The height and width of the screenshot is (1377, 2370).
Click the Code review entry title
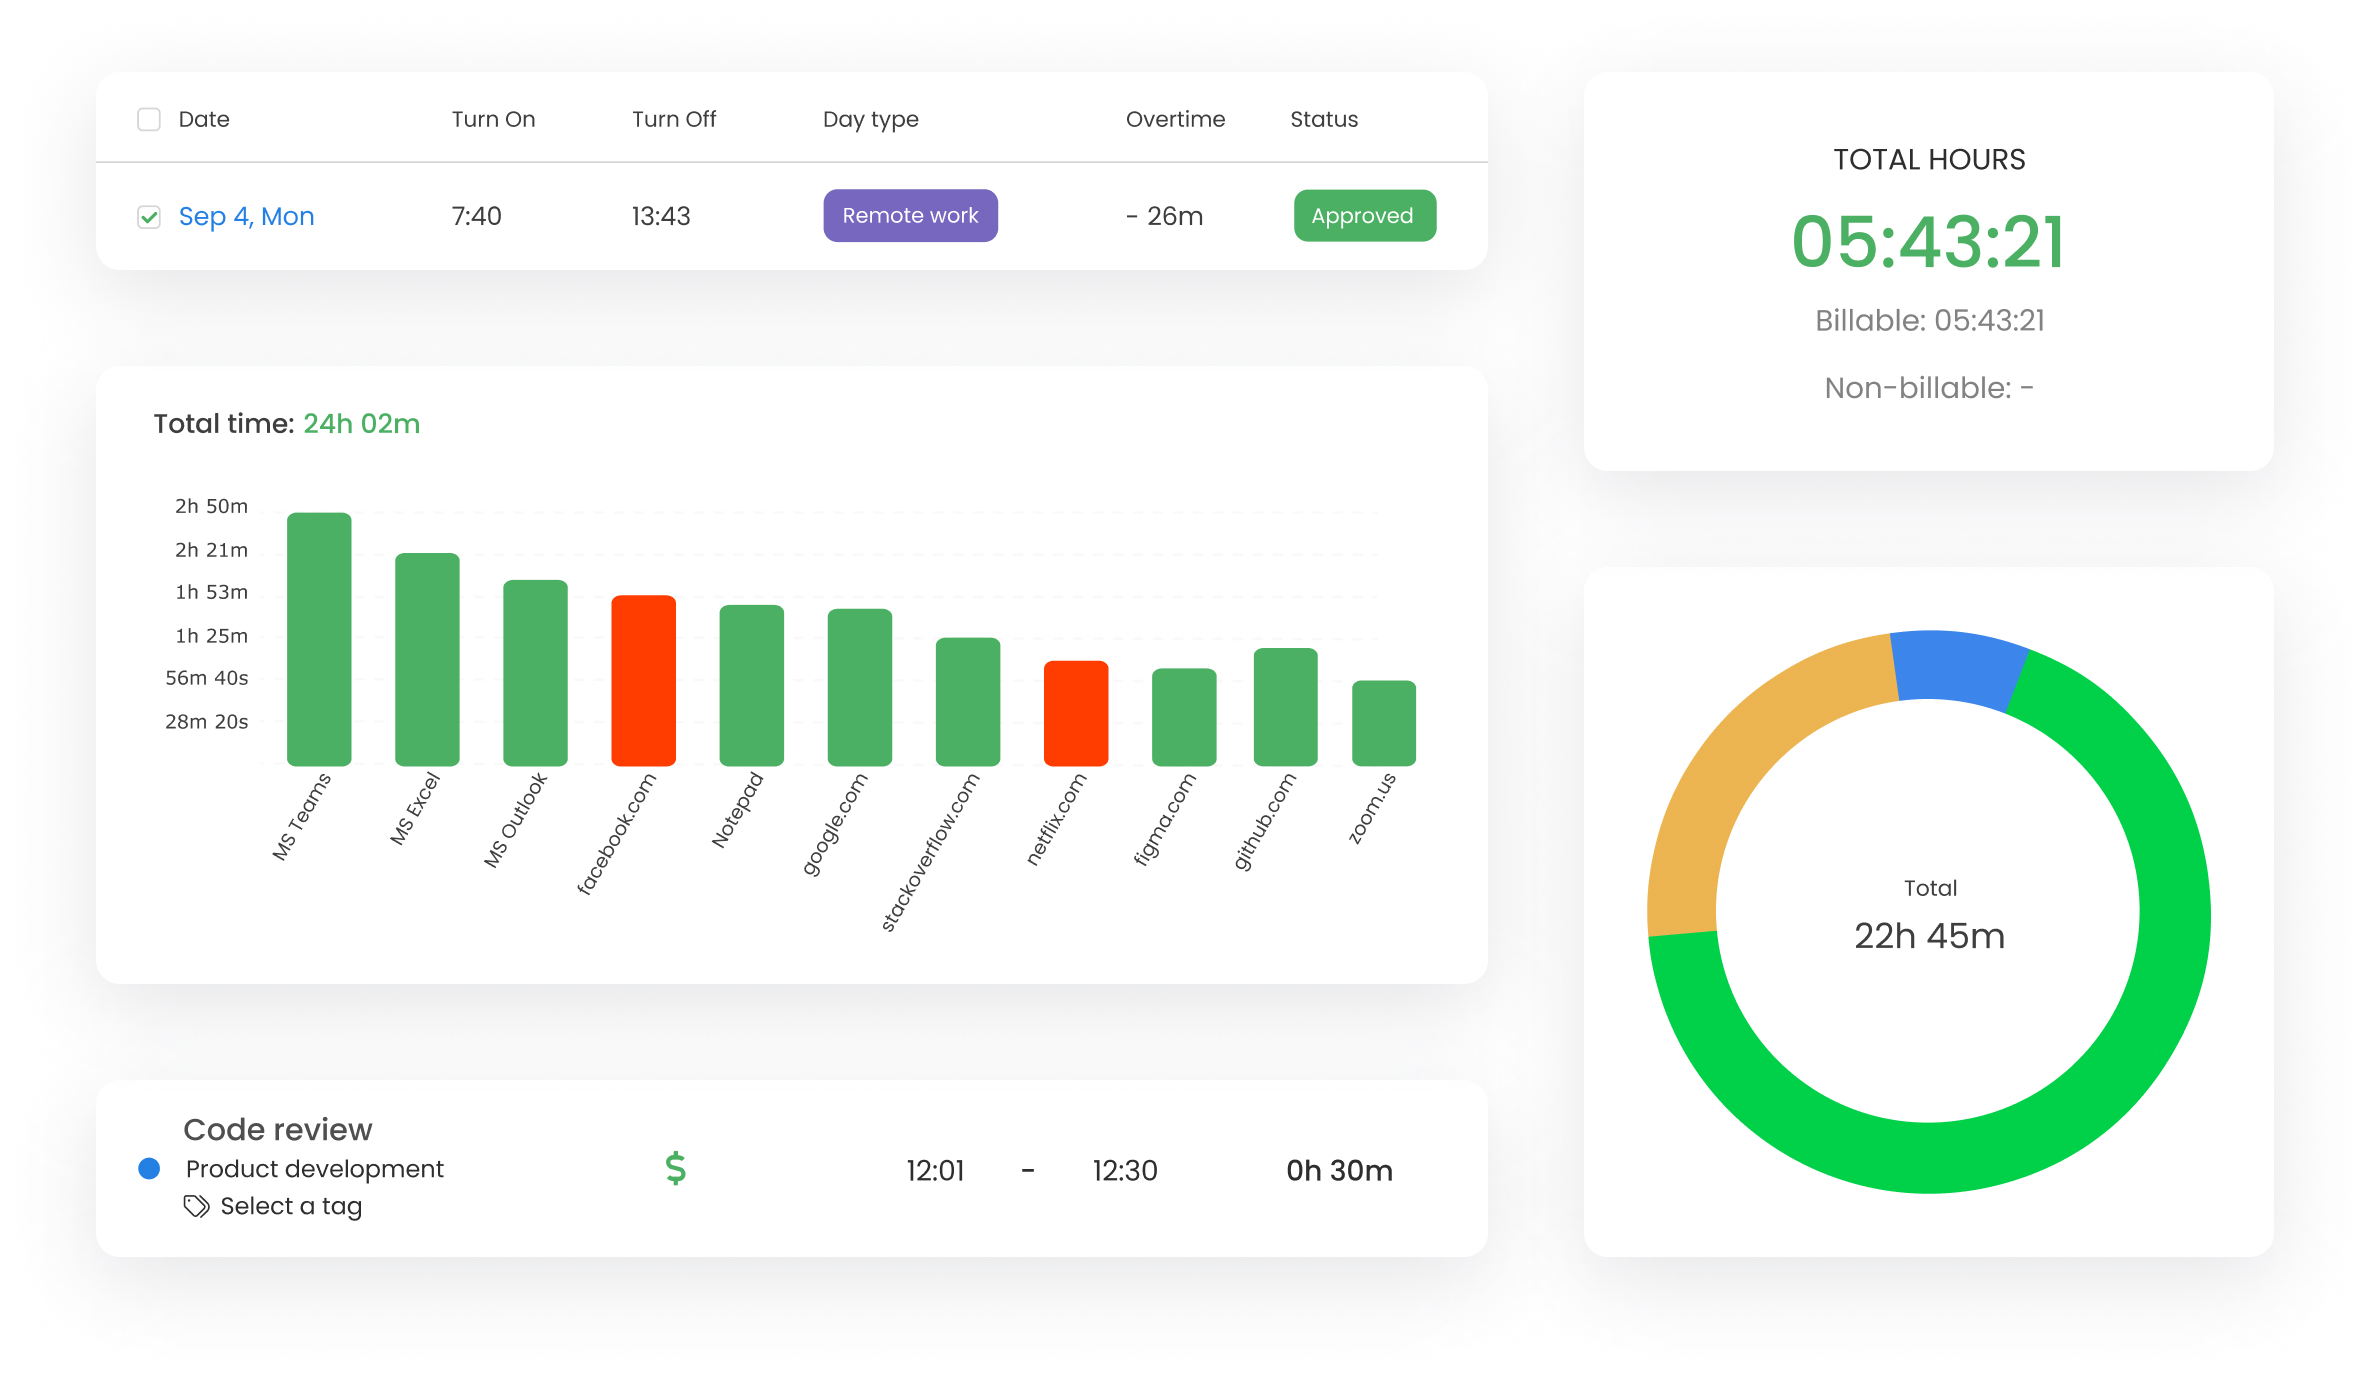[278, 1129]
